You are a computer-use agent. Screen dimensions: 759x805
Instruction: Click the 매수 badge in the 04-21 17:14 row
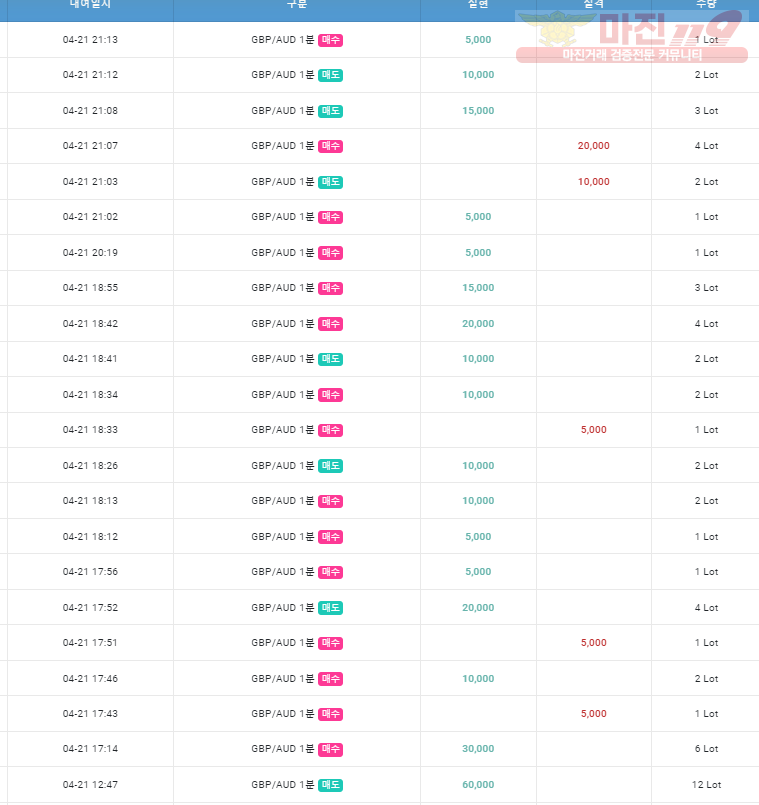(330, 749)
